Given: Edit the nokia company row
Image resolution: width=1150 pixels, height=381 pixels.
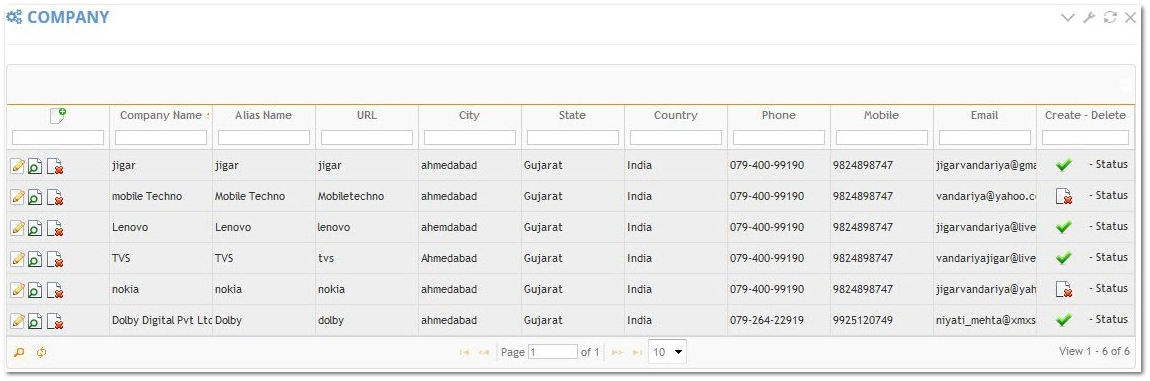Looking at the screenshot, I should [x=18, y=290].
